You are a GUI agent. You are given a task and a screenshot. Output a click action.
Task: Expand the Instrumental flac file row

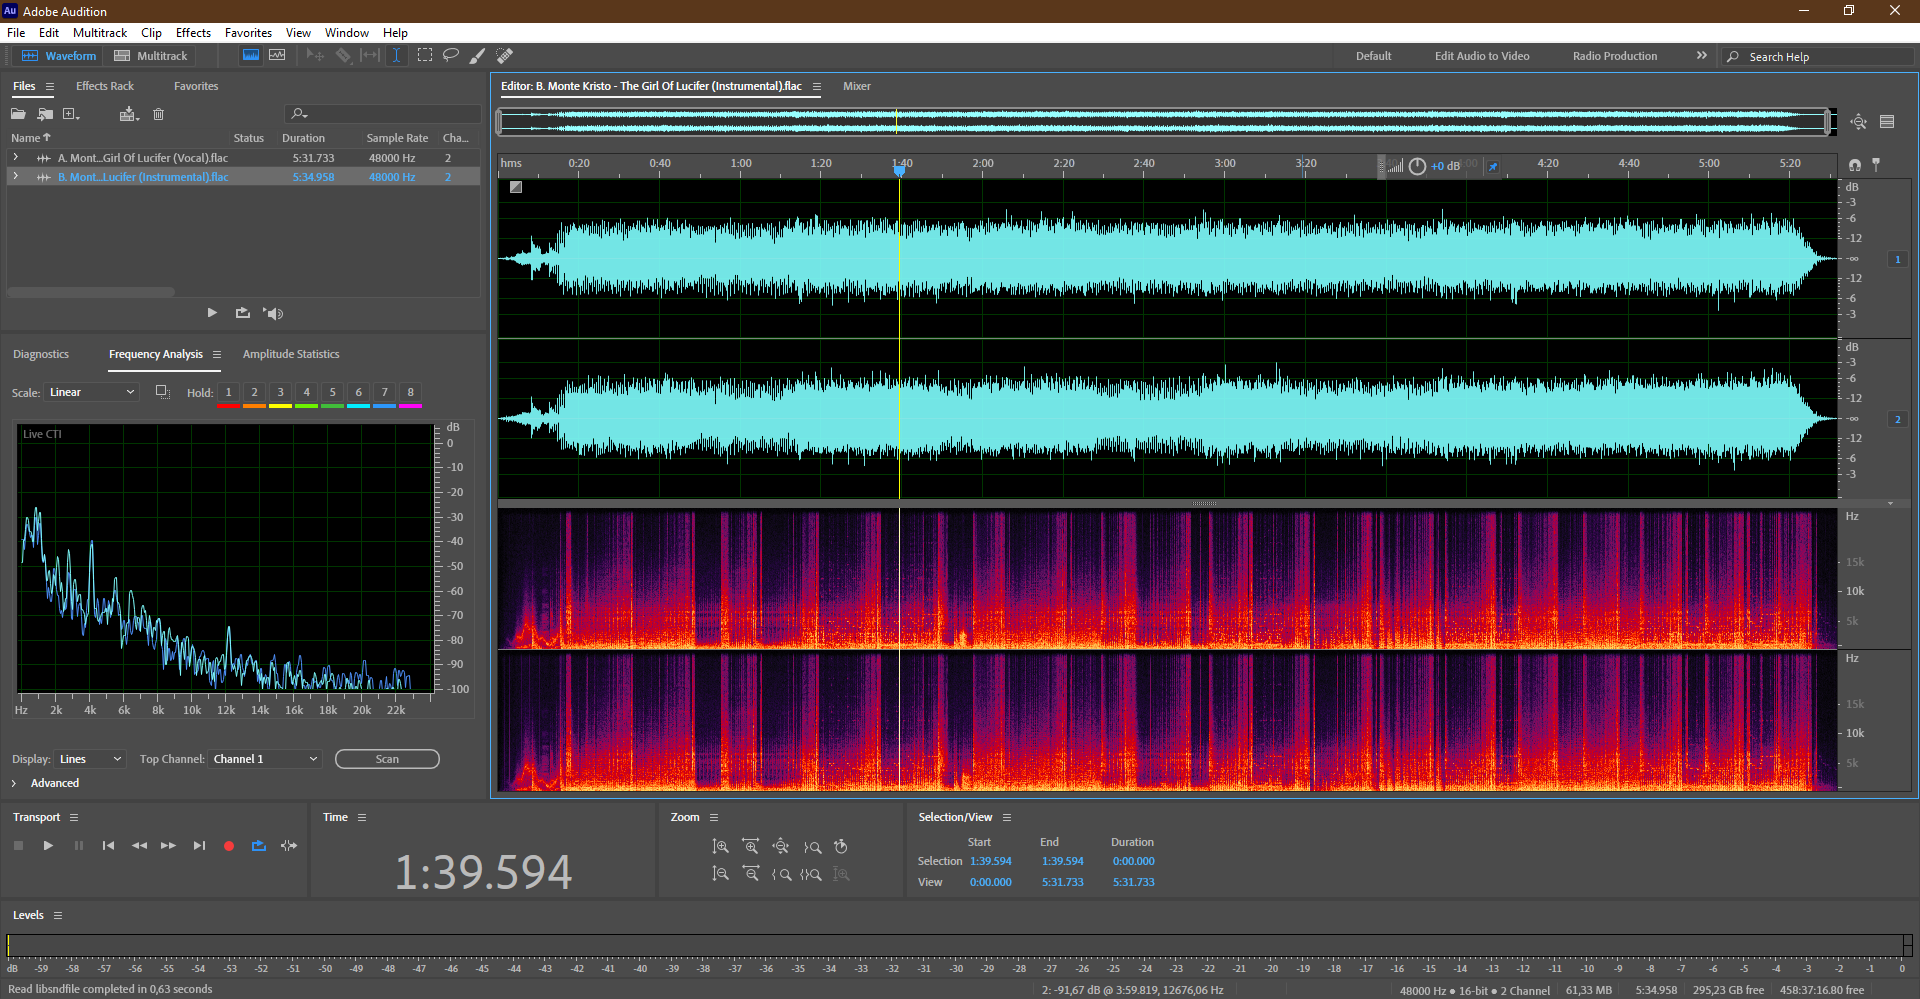pyautogui.click(x=15, y=177)
